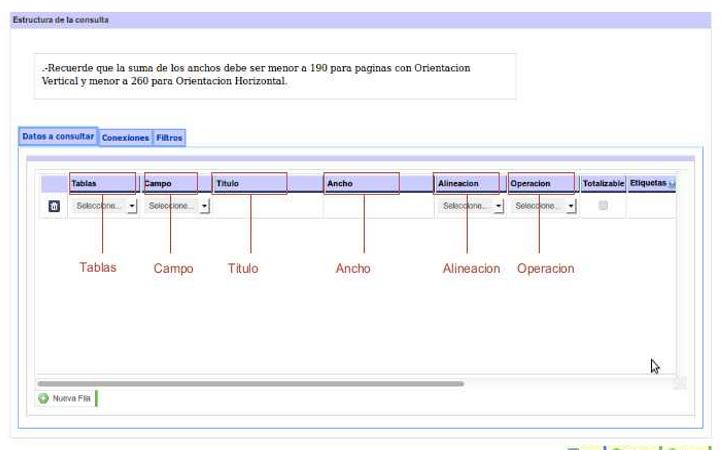Click the Ancho column header
728x450 pixels.
(x=362, y=184)
